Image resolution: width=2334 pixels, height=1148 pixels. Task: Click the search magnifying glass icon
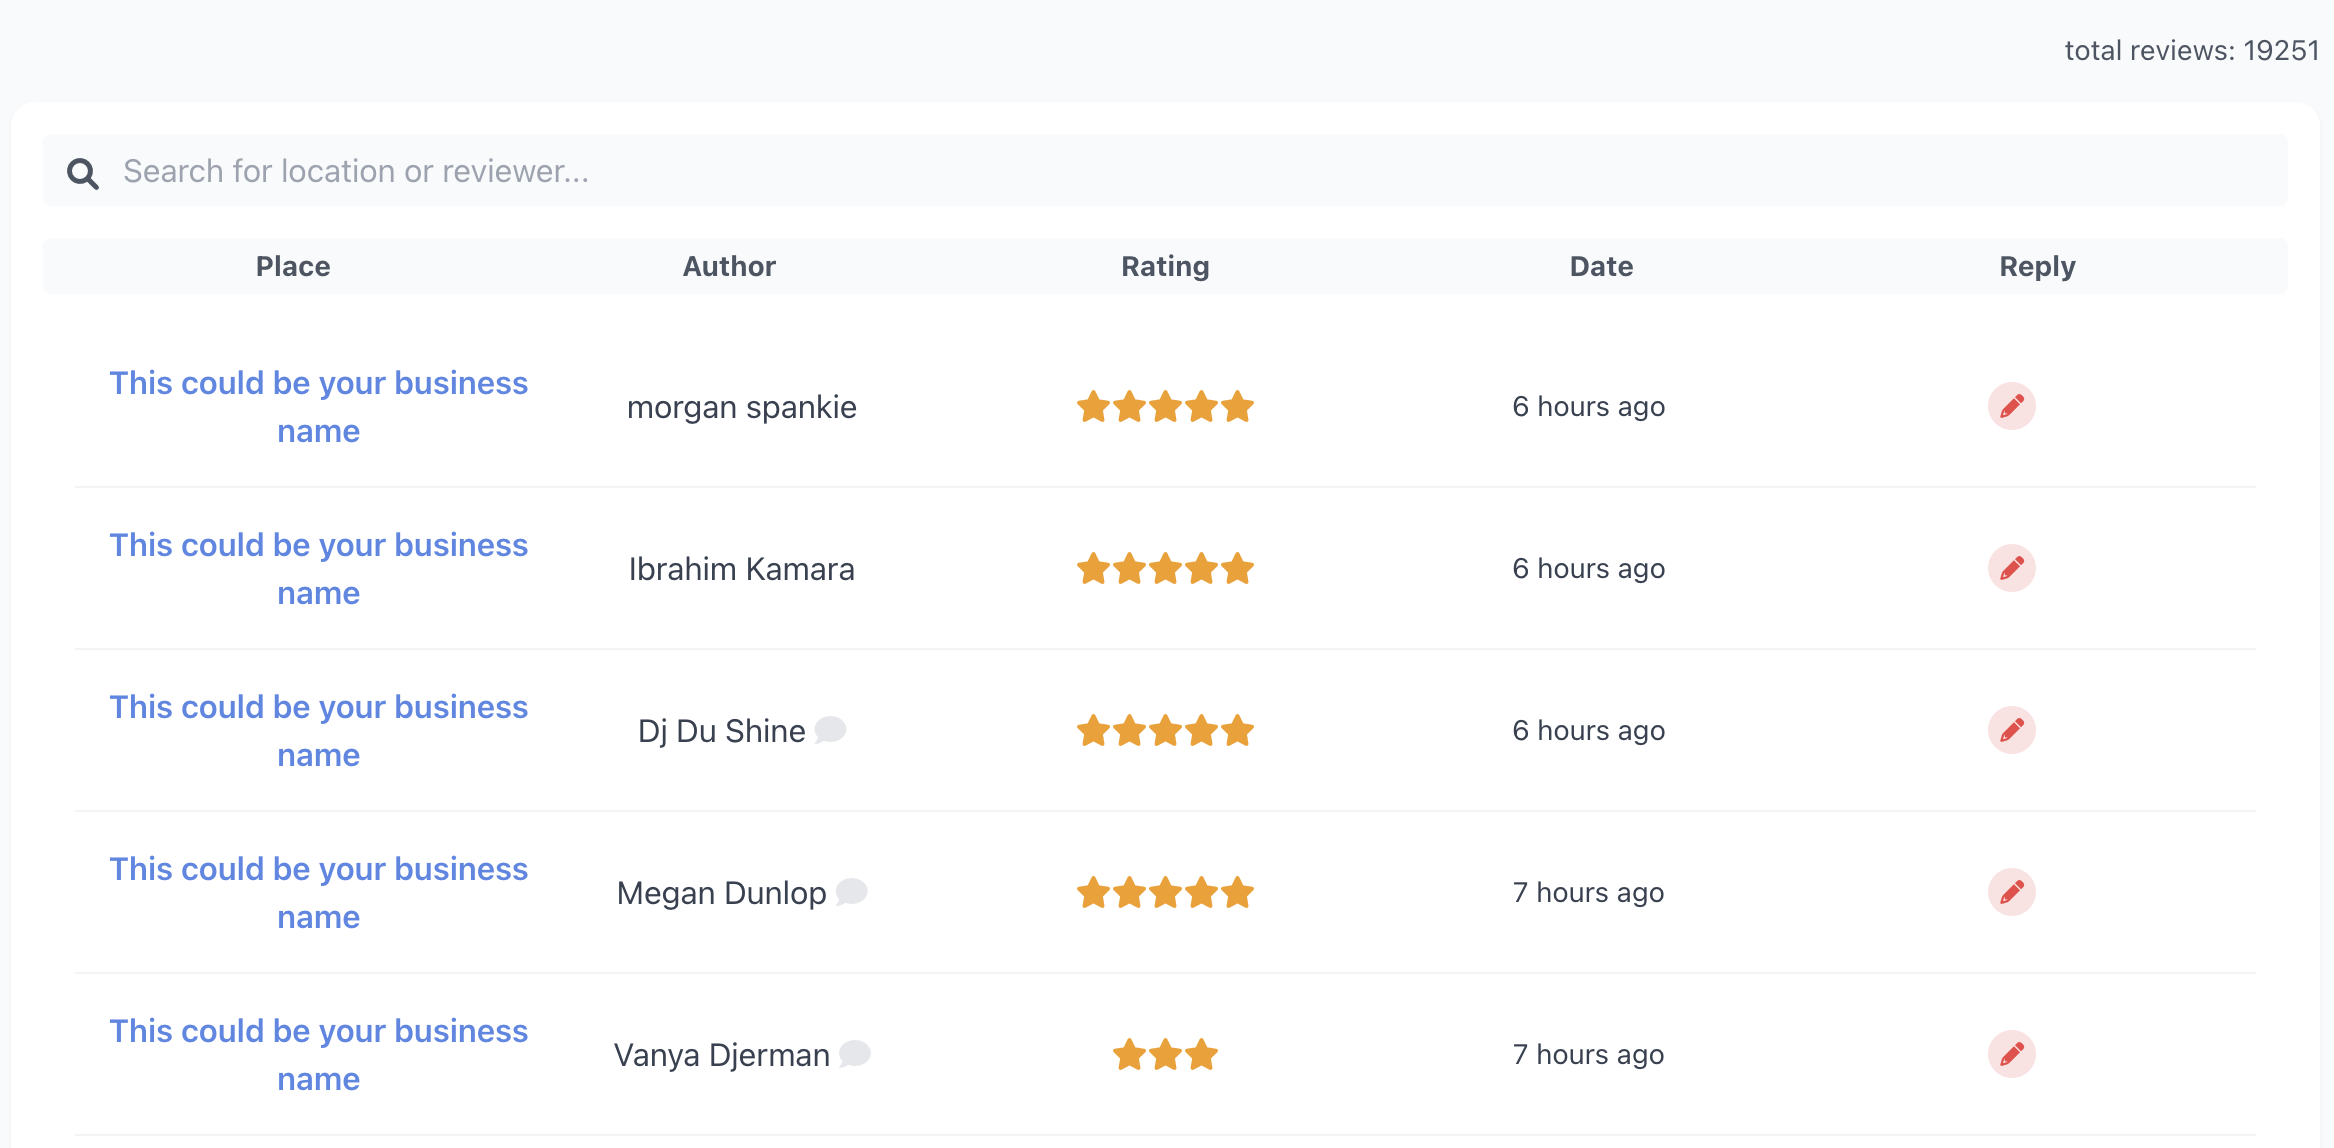tap(83, 171)
